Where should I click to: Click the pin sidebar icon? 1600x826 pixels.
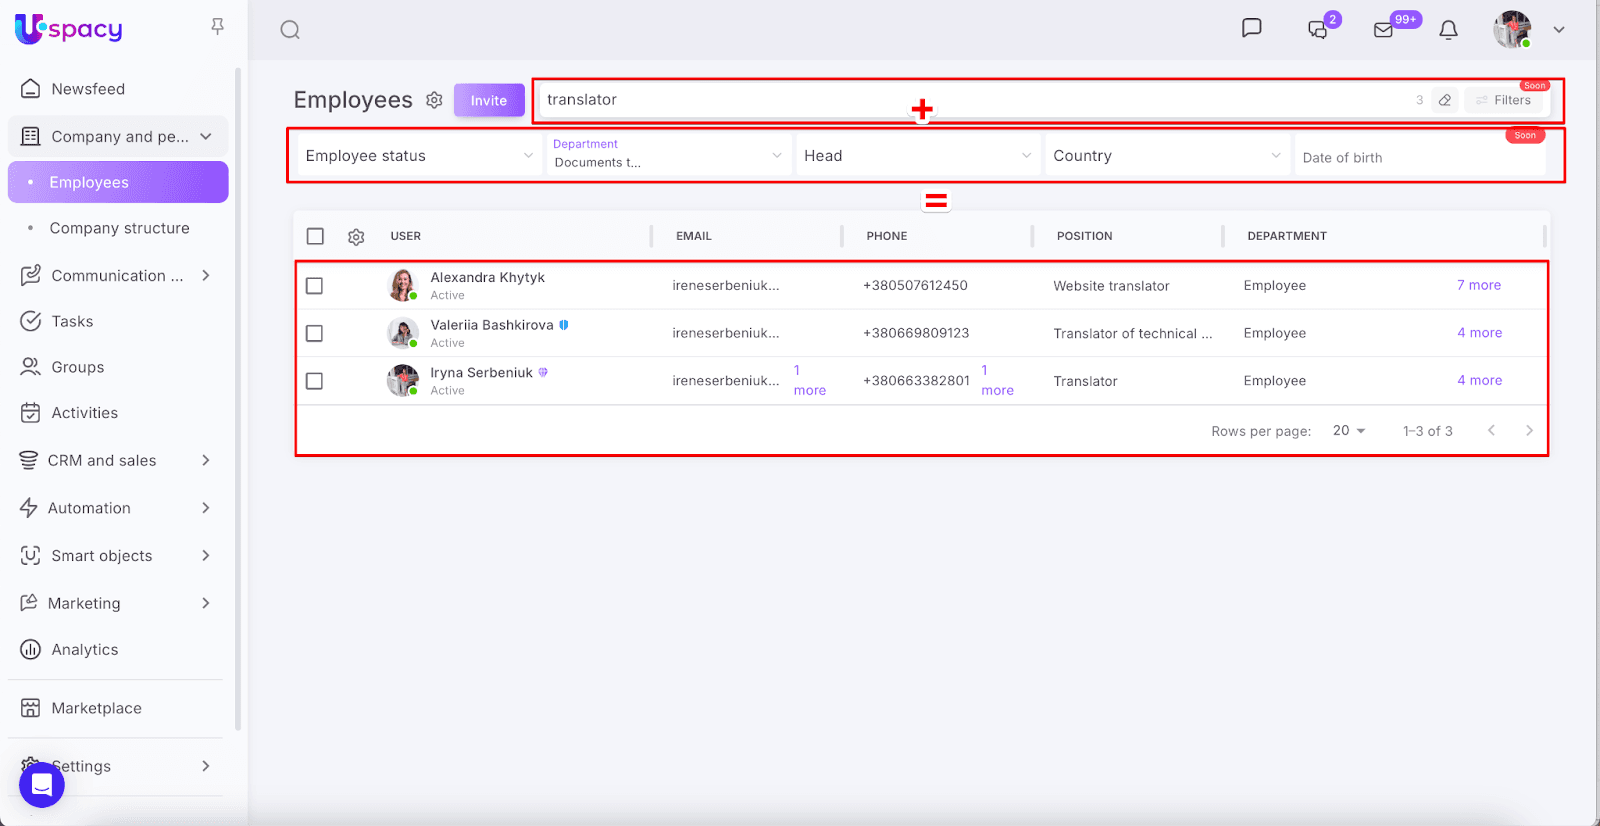217,27
